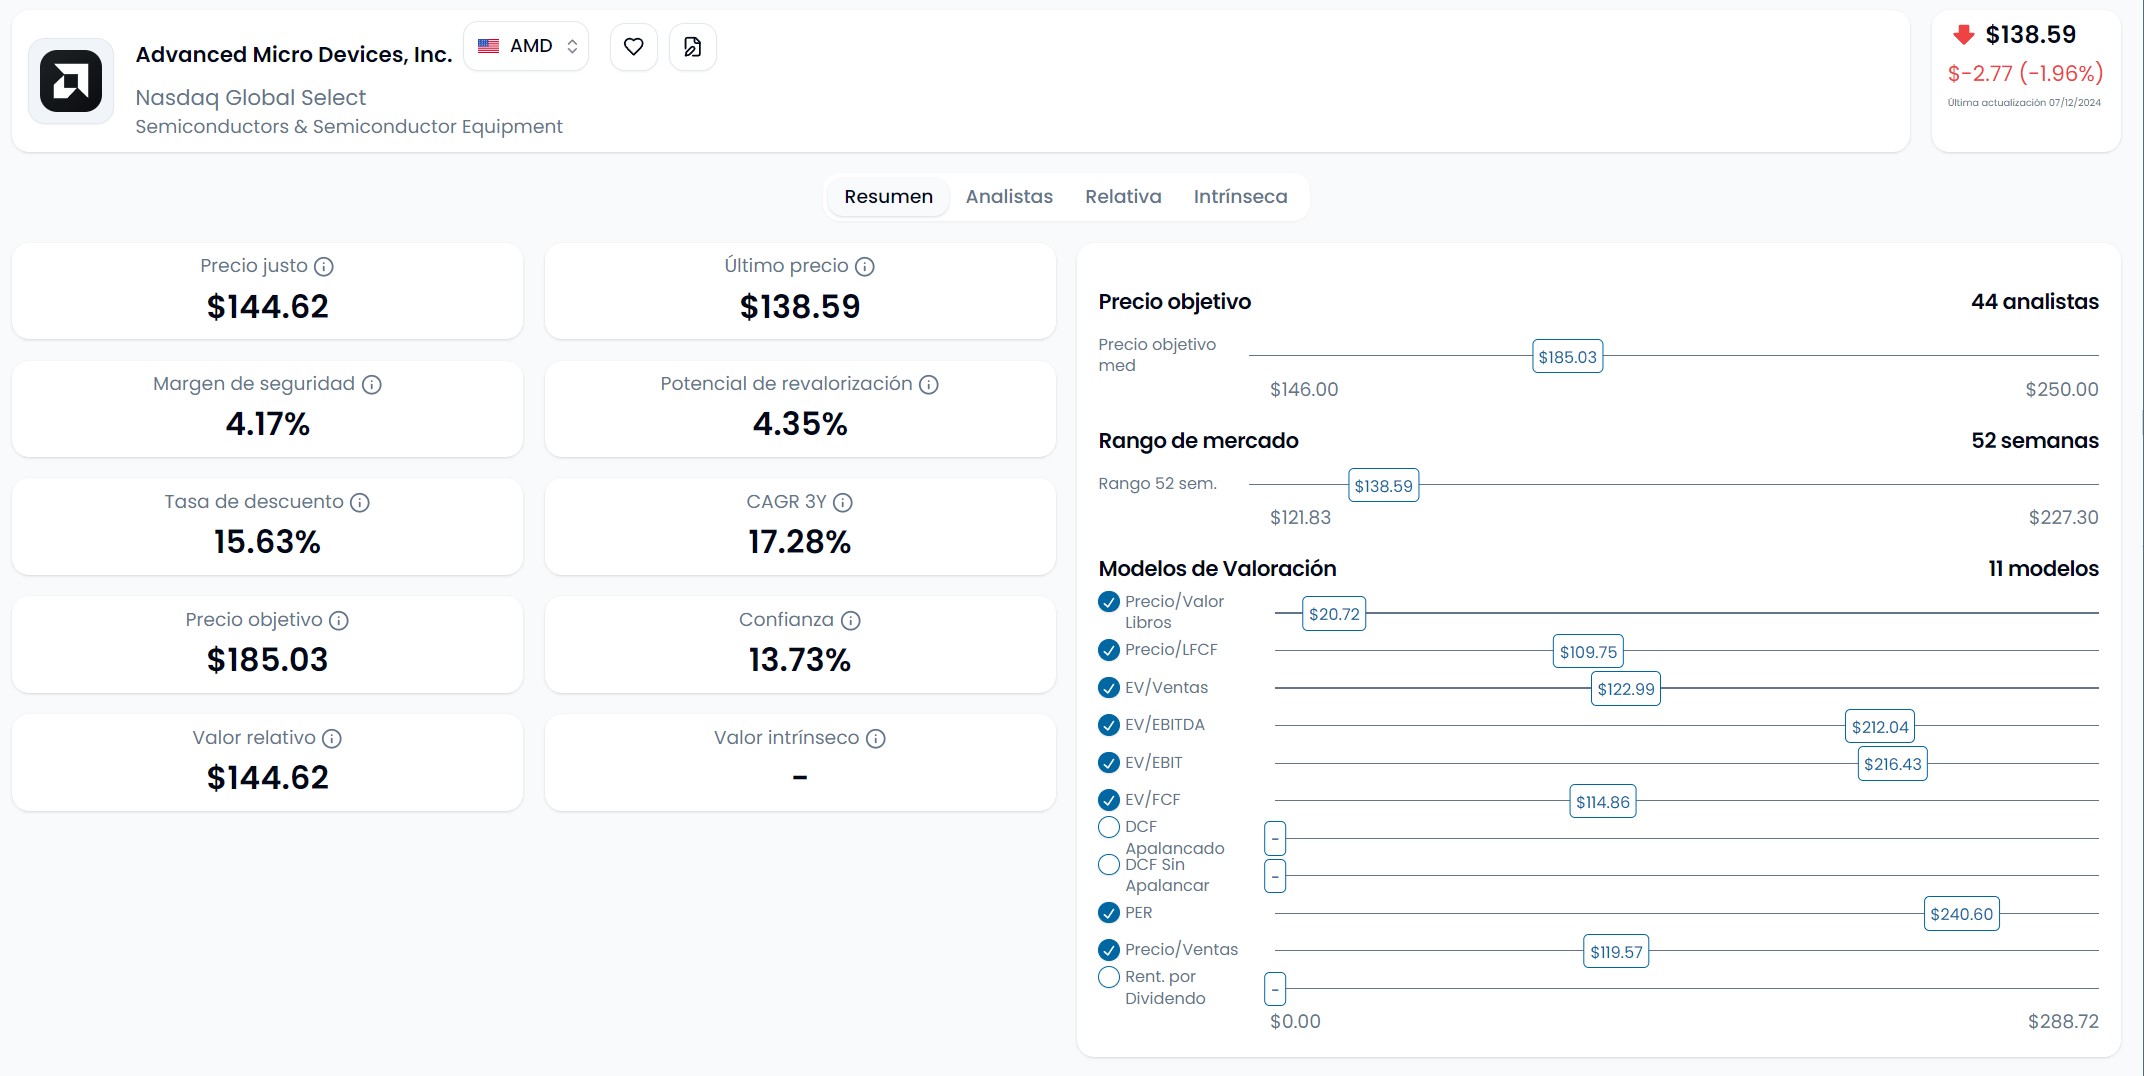Disable the PER valuation model
2144x1076 pixels.
pyautogui.click(x=1108, y=913)
